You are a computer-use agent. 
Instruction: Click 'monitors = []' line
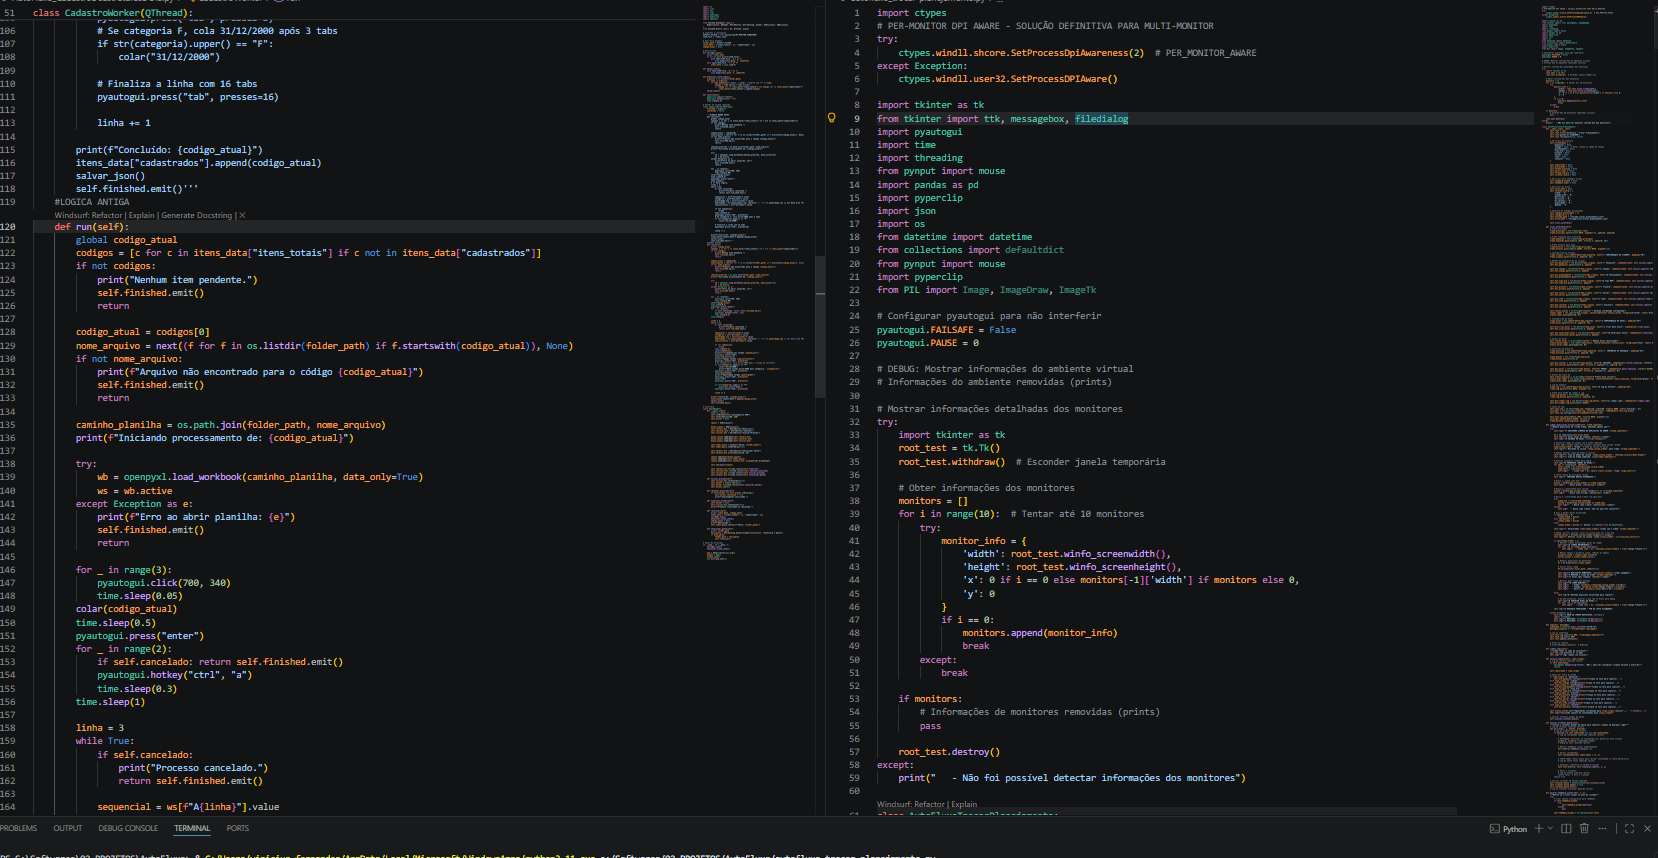point(933,501)
